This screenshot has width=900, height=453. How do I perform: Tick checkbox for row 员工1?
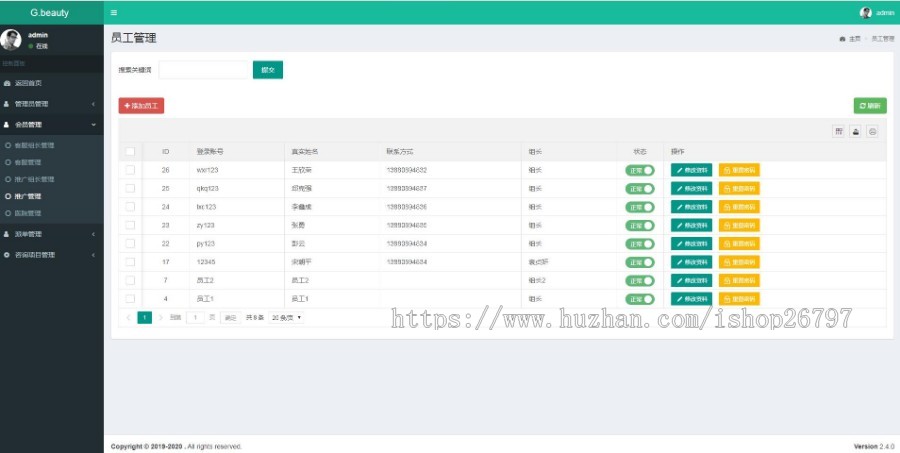point(130,299)
